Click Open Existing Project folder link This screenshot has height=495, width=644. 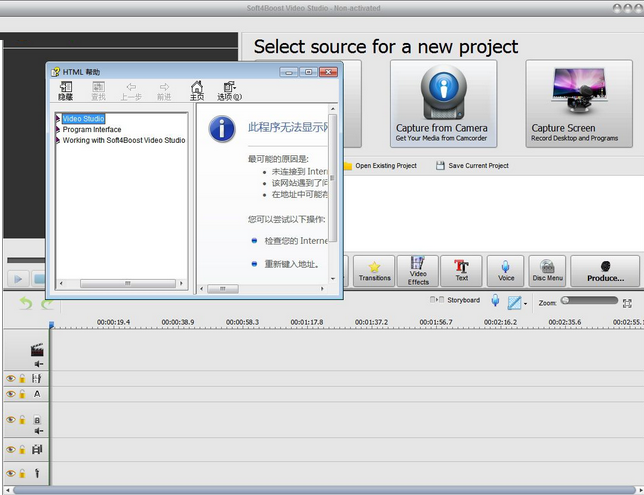click(380, 166)
